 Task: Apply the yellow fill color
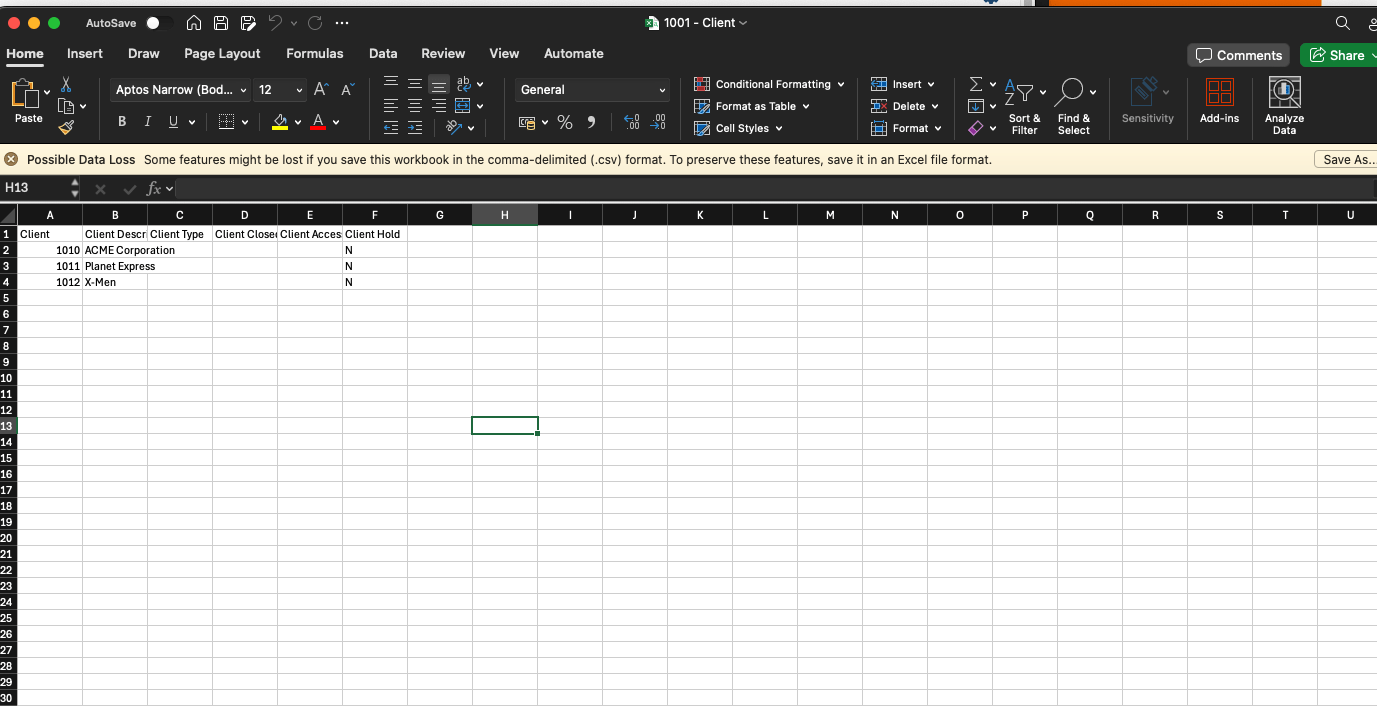280,122
